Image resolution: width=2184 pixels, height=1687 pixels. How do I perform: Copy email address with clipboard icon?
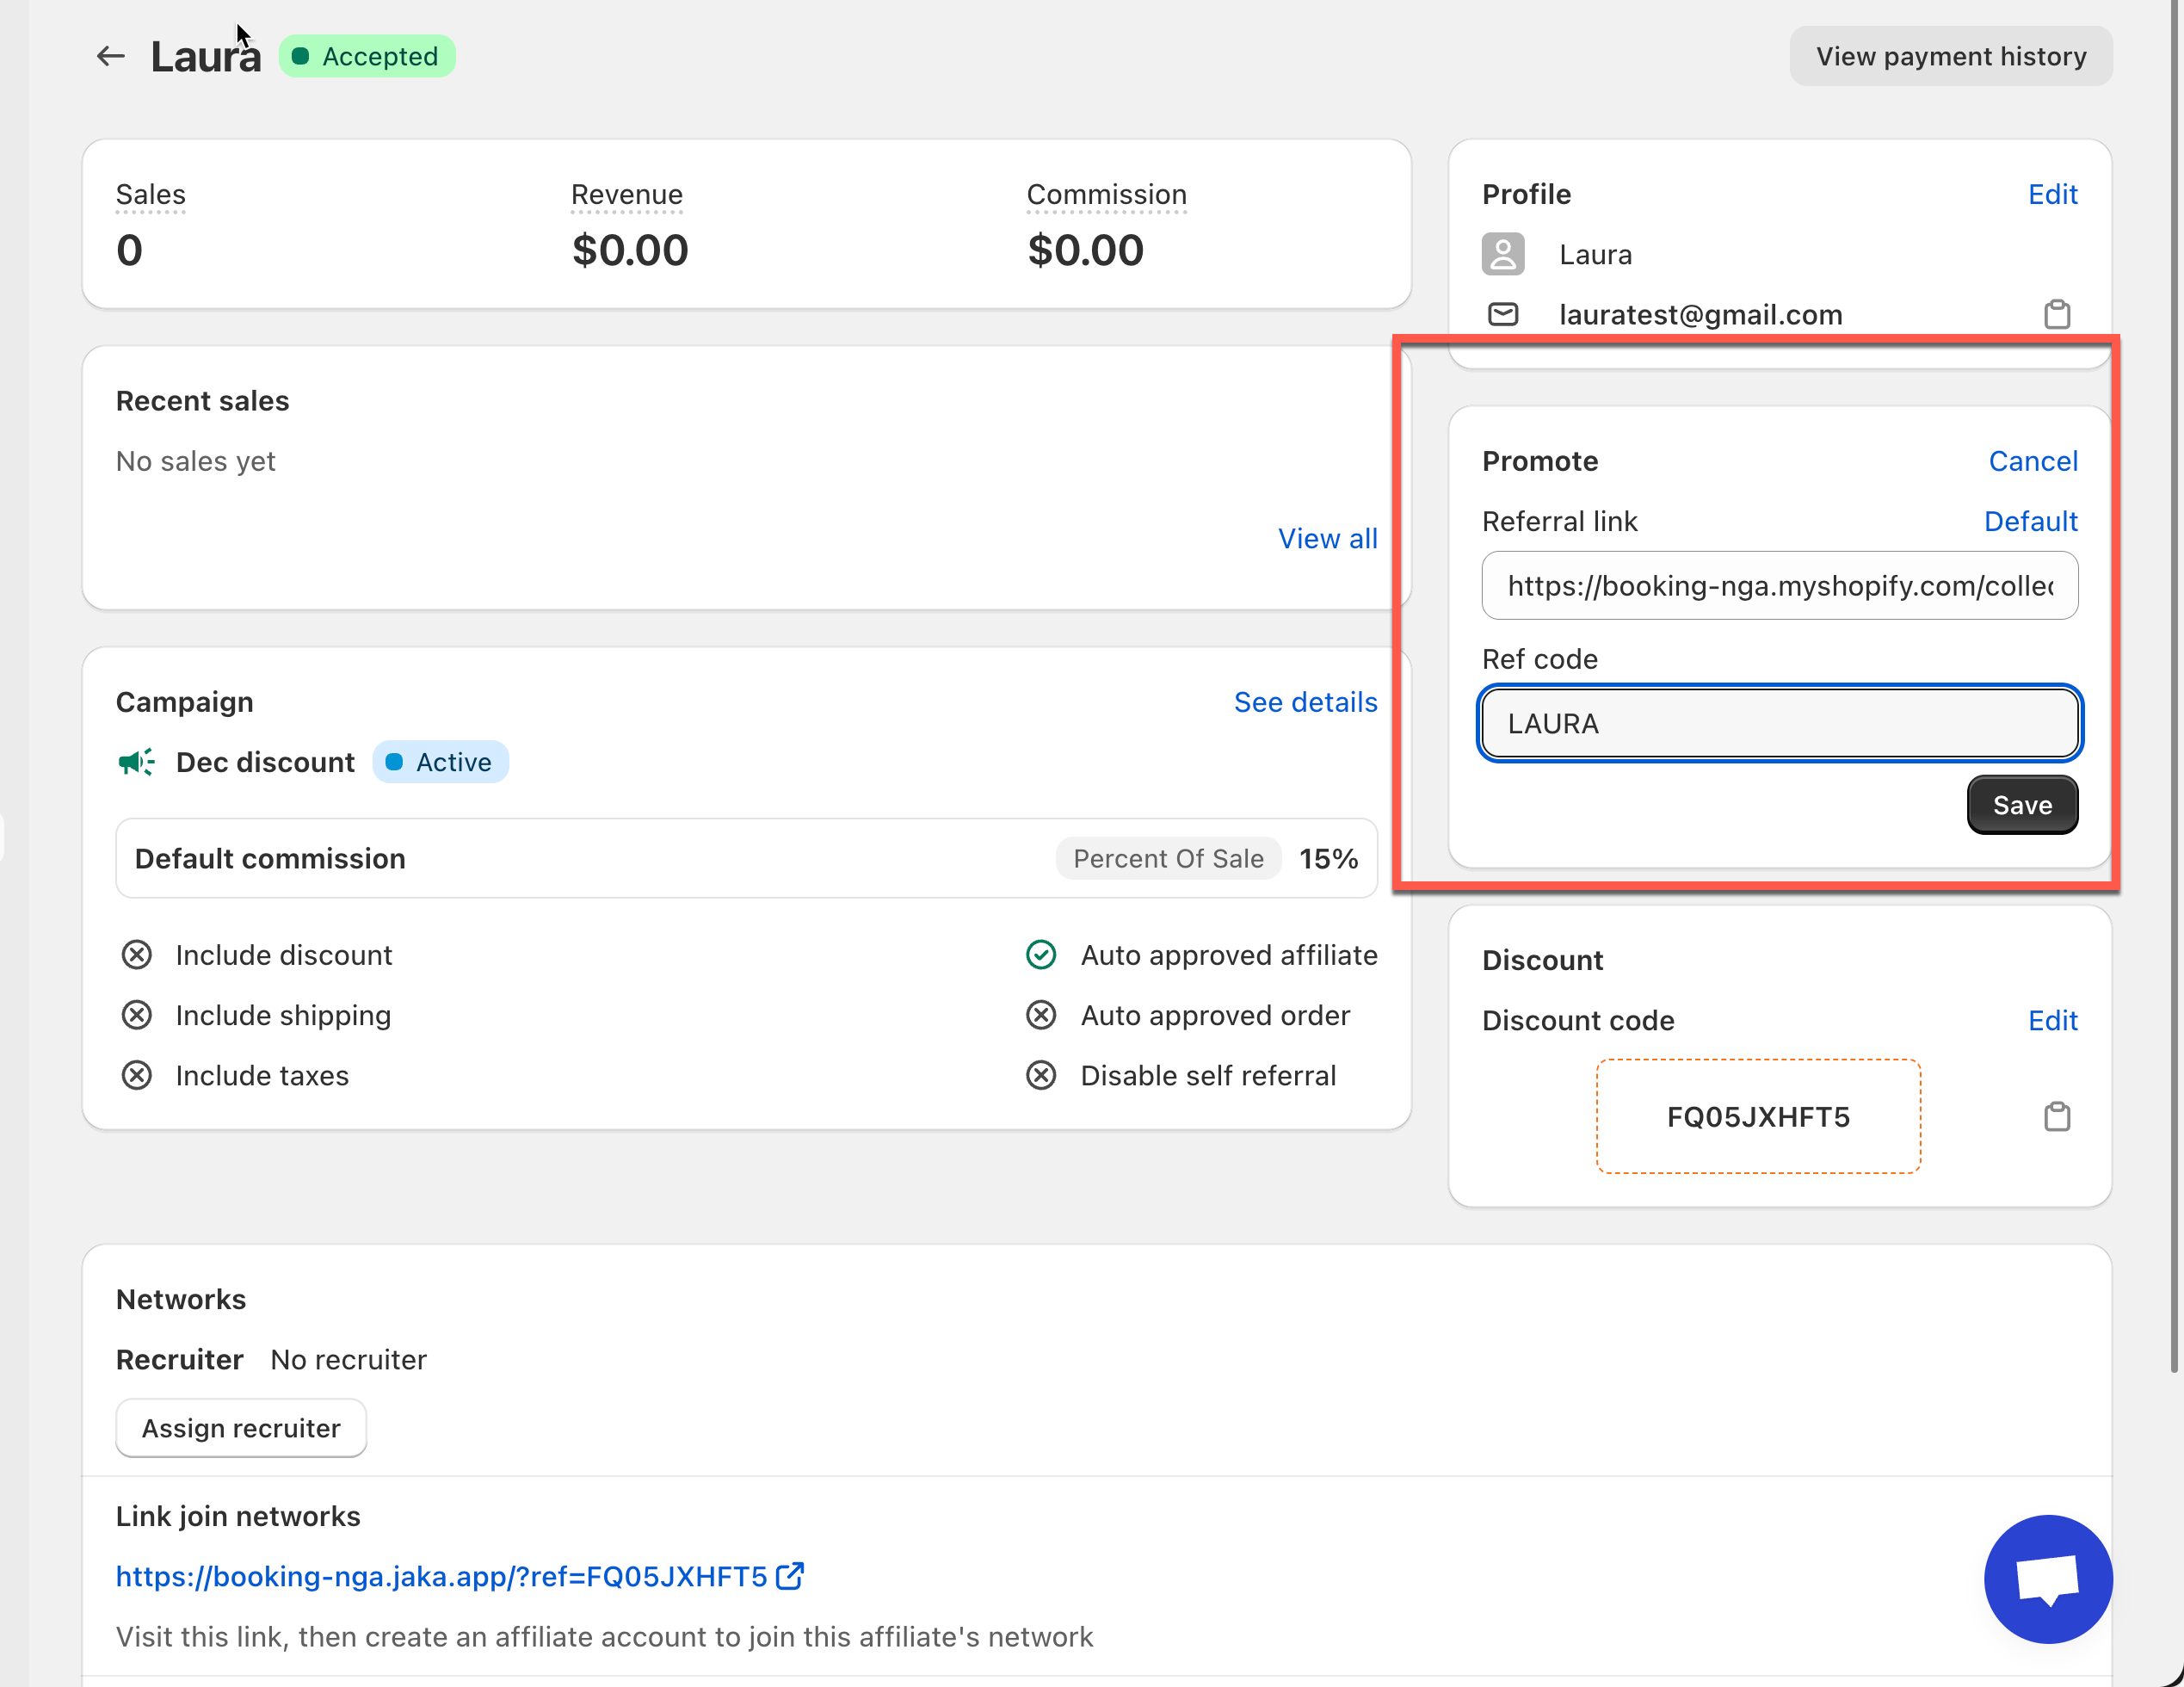pyautogui.click(x=2056, y=314)
